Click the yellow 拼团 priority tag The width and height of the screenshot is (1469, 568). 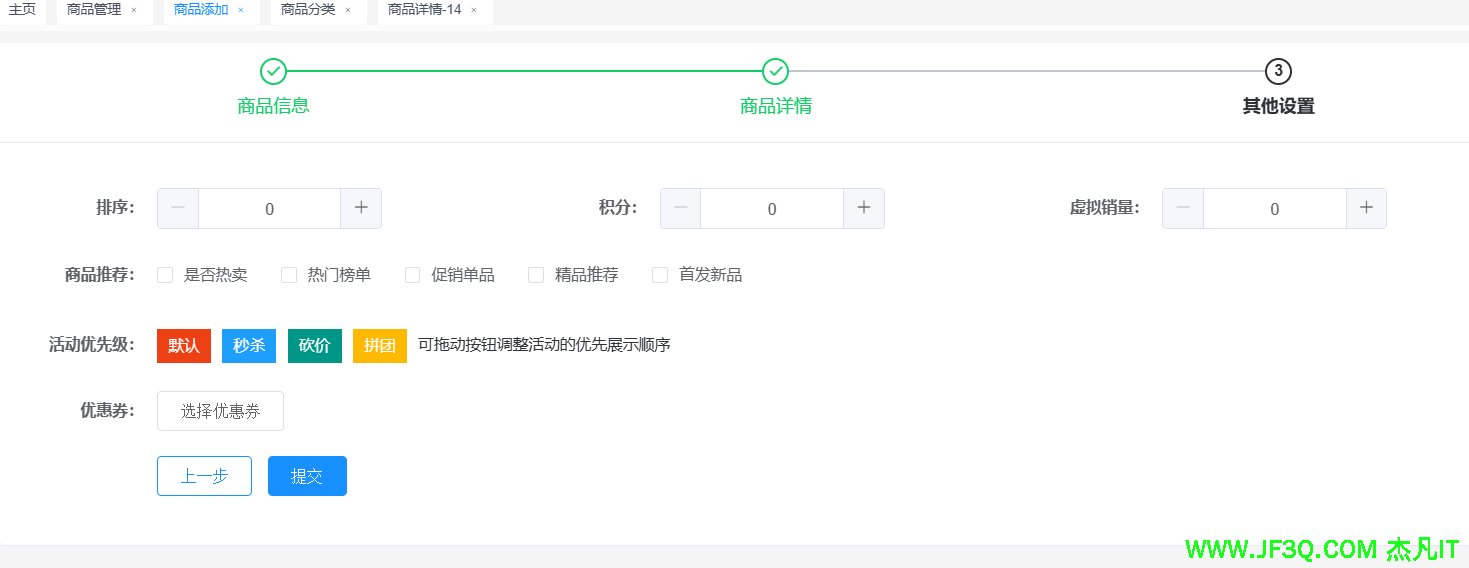(379, 345)
